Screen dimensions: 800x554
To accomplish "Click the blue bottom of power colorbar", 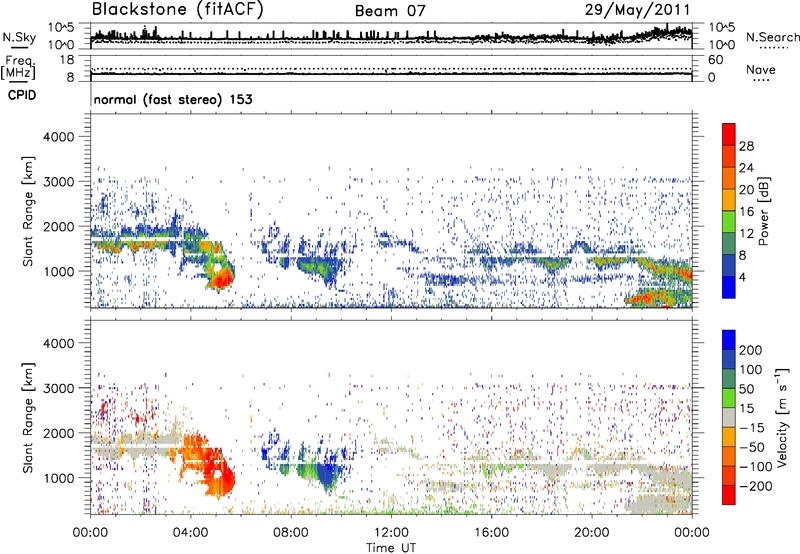I will [729, 287].
